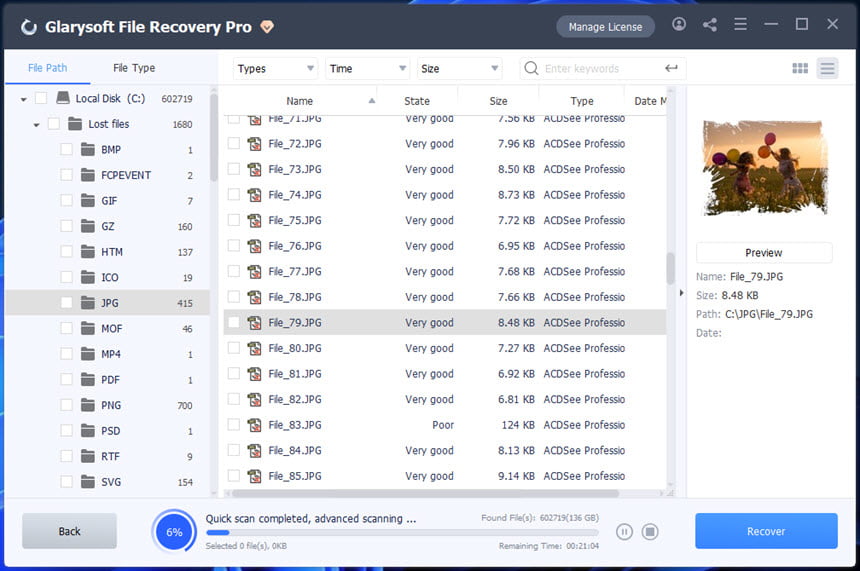The image size is (860, 571).
Task: Click the user account icon
Action: [x=678, y=25]
